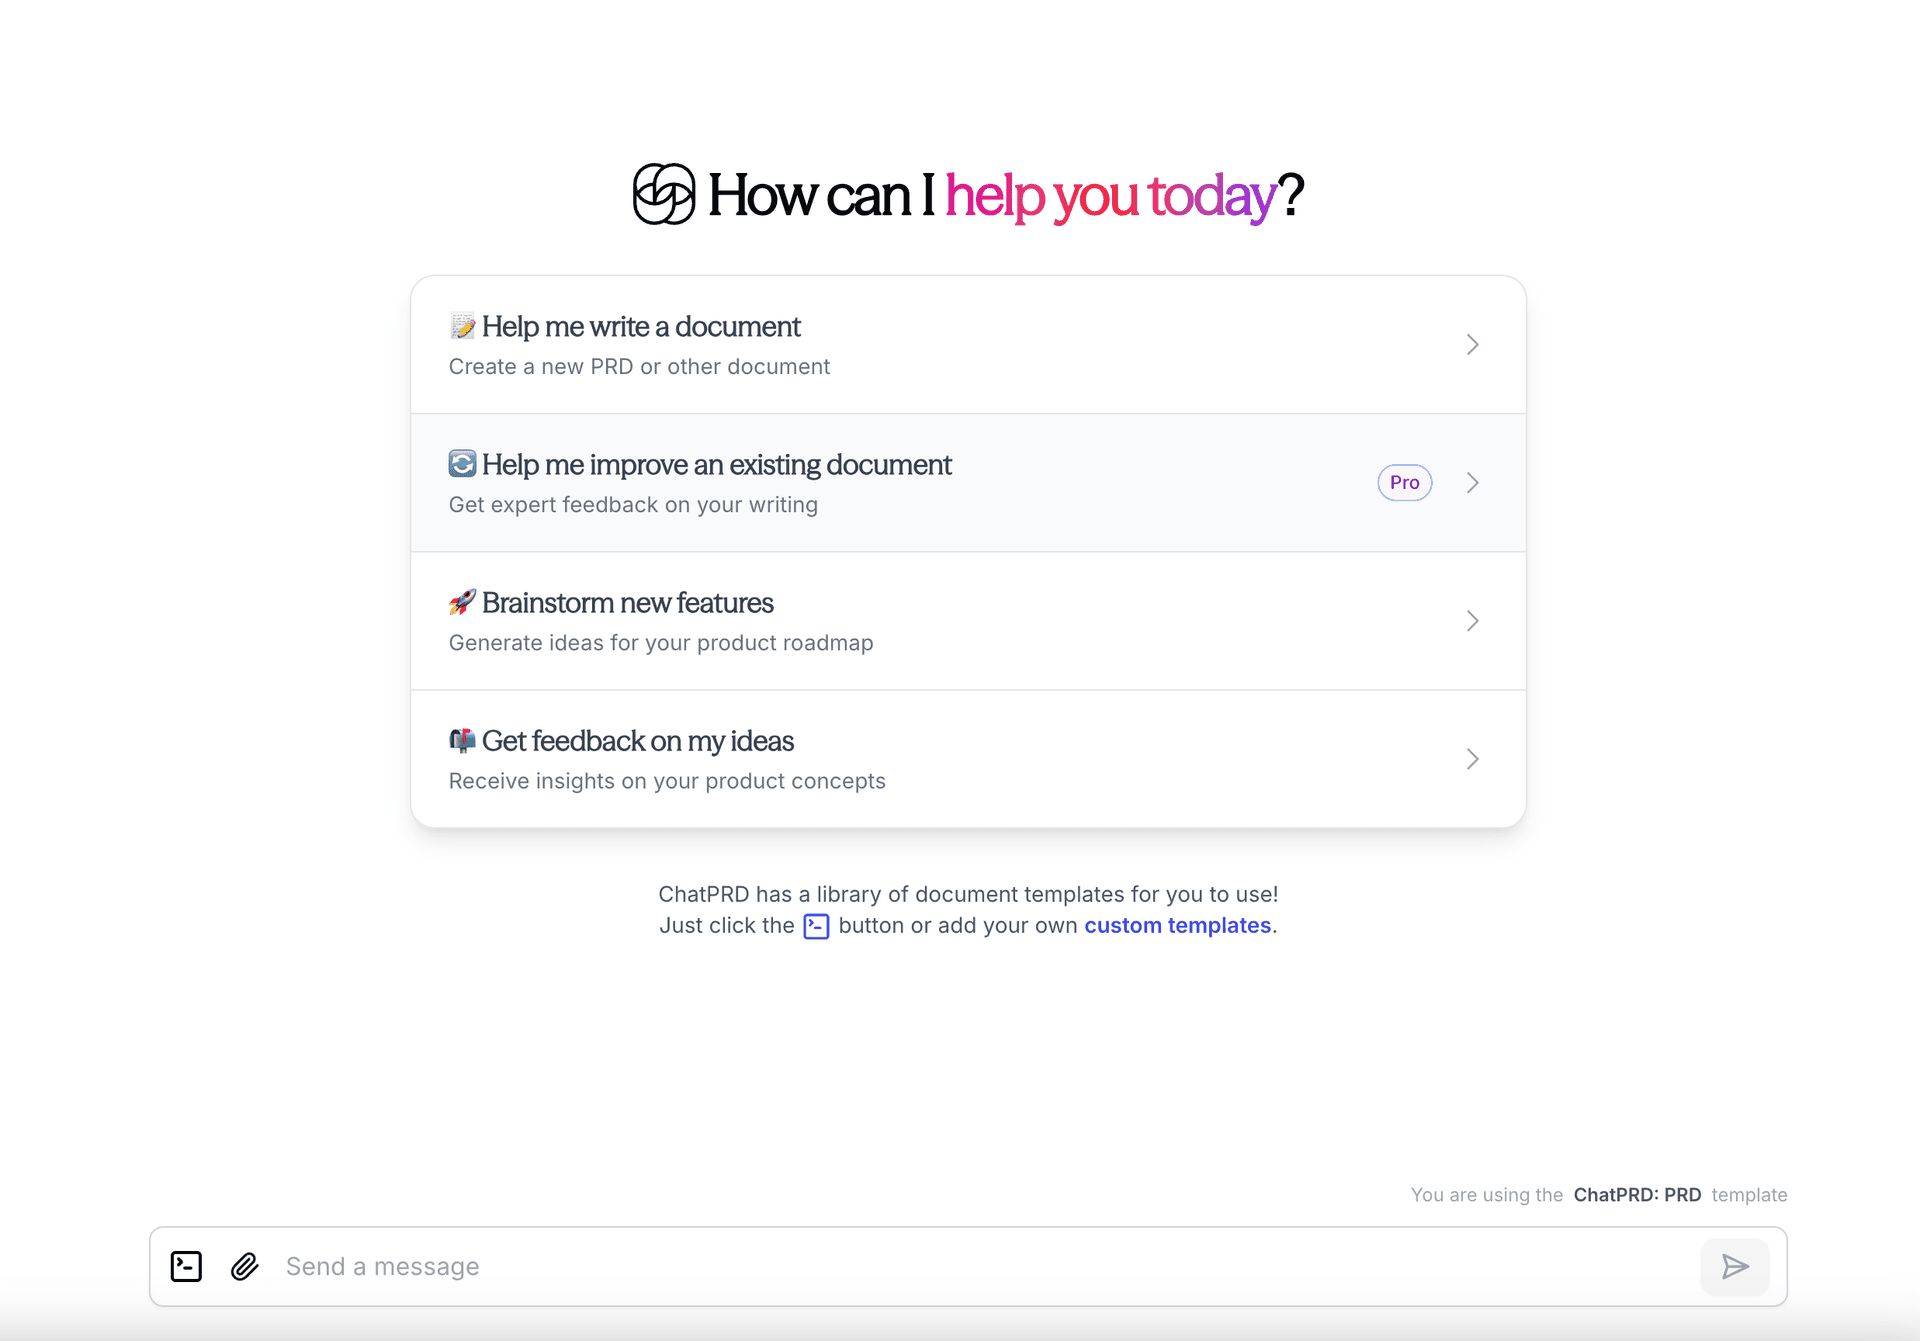Open the chevron on the improve existing document row

1472,483
